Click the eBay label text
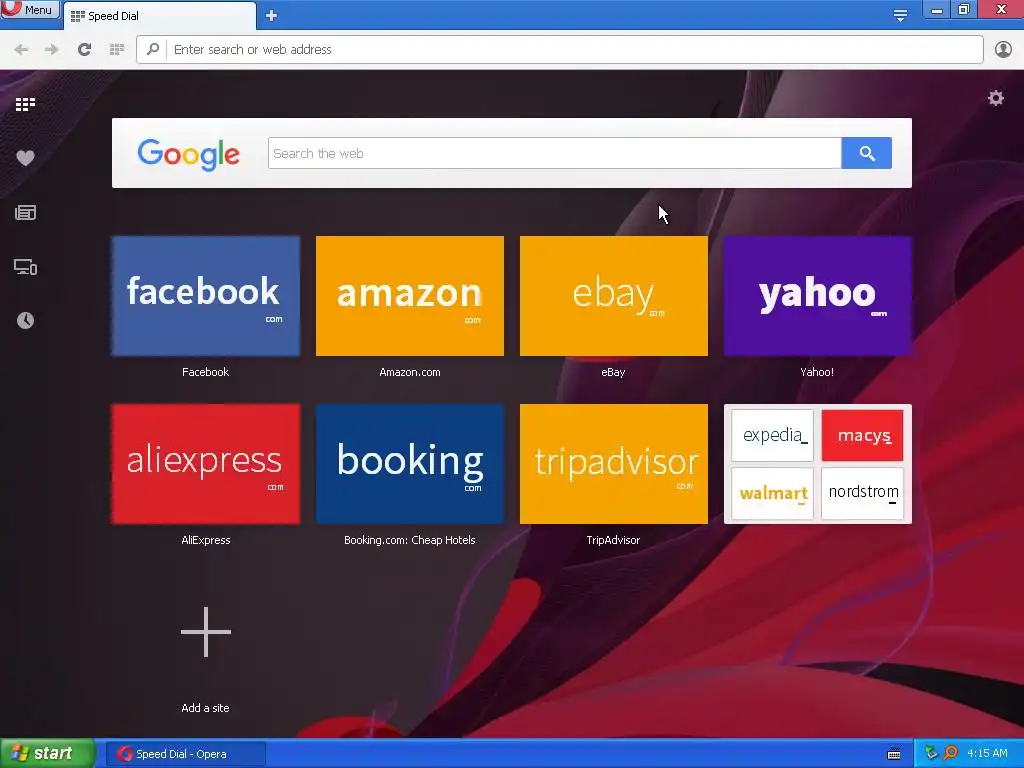The width and height of the screenshot is (1024, 768). coord(613,372)
